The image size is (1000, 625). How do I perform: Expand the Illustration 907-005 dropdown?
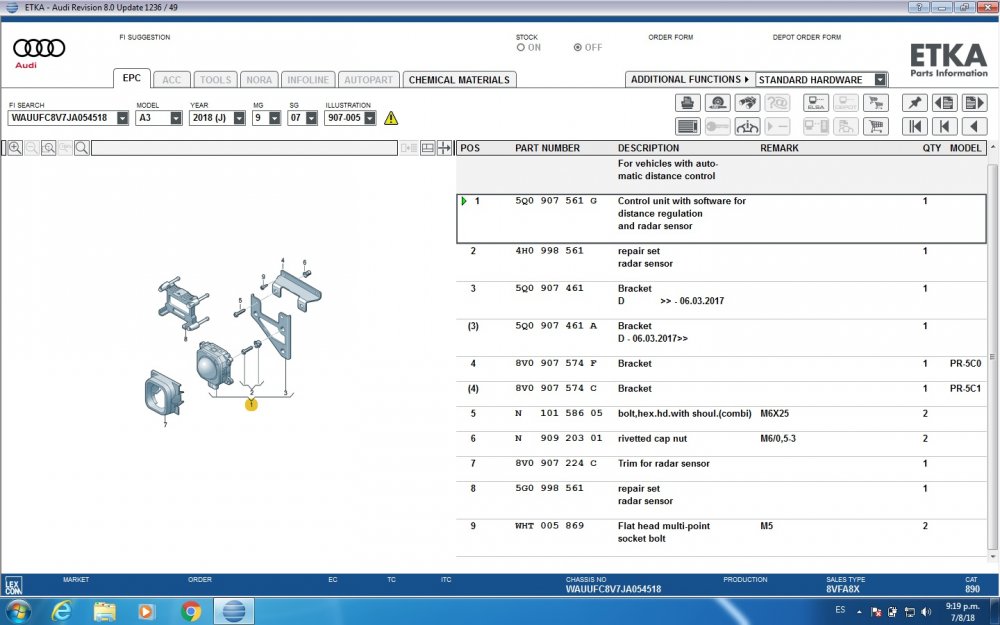coord(369,118)
